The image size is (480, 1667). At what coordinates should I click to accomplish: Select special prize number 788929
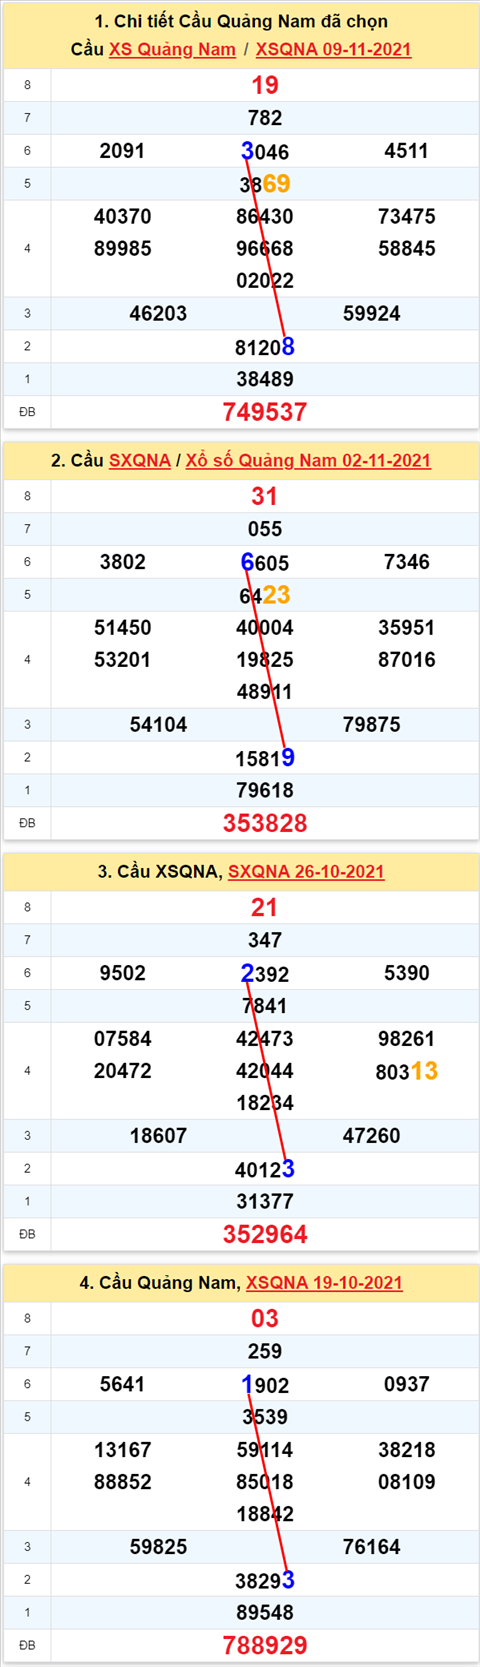coord(265,1645)
